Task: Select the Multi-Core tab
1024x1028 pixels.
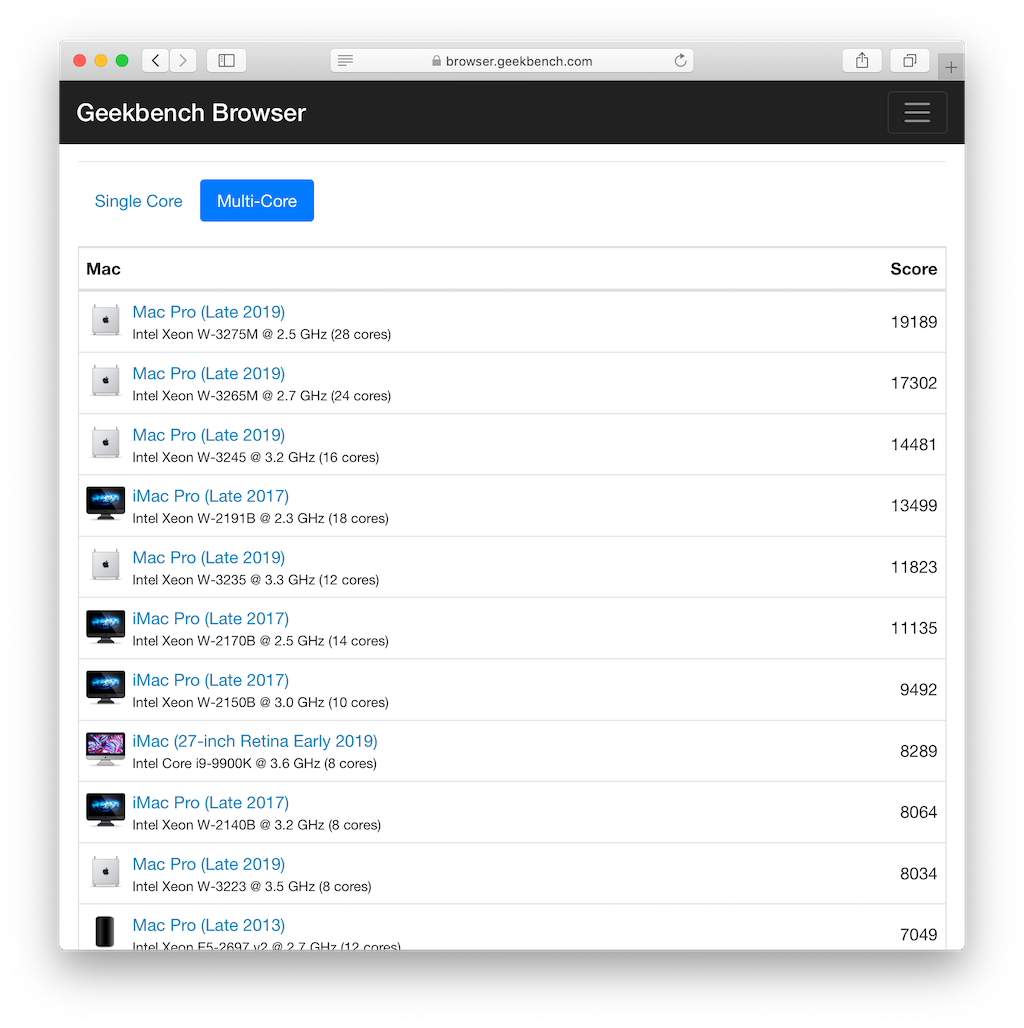Action: [x=257, y=201]
